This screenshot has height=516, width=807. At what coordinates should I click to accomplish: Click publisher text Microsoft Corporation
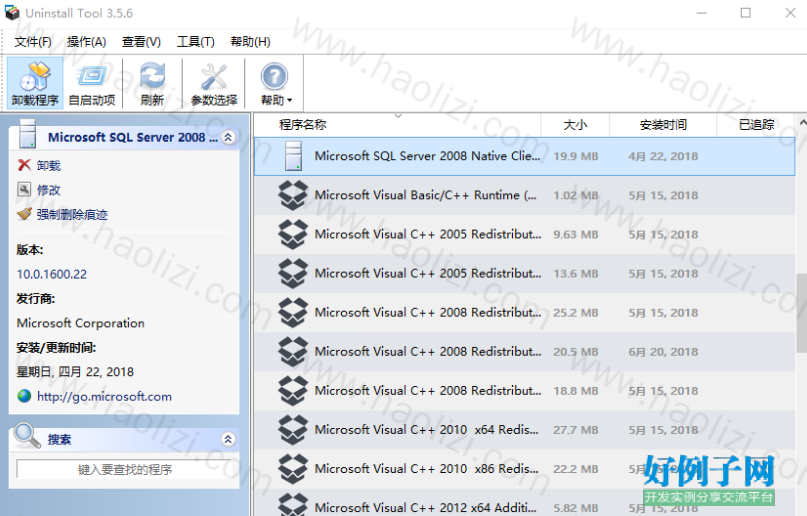point(80,323)
